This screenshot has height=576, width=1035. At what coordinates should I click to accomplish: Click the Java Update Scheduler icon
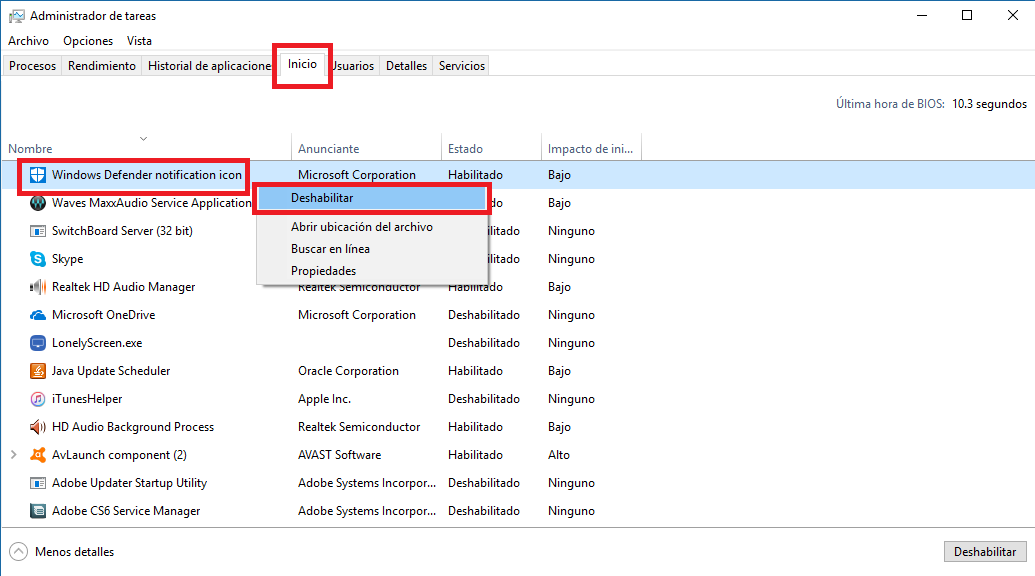click(38, 371)
